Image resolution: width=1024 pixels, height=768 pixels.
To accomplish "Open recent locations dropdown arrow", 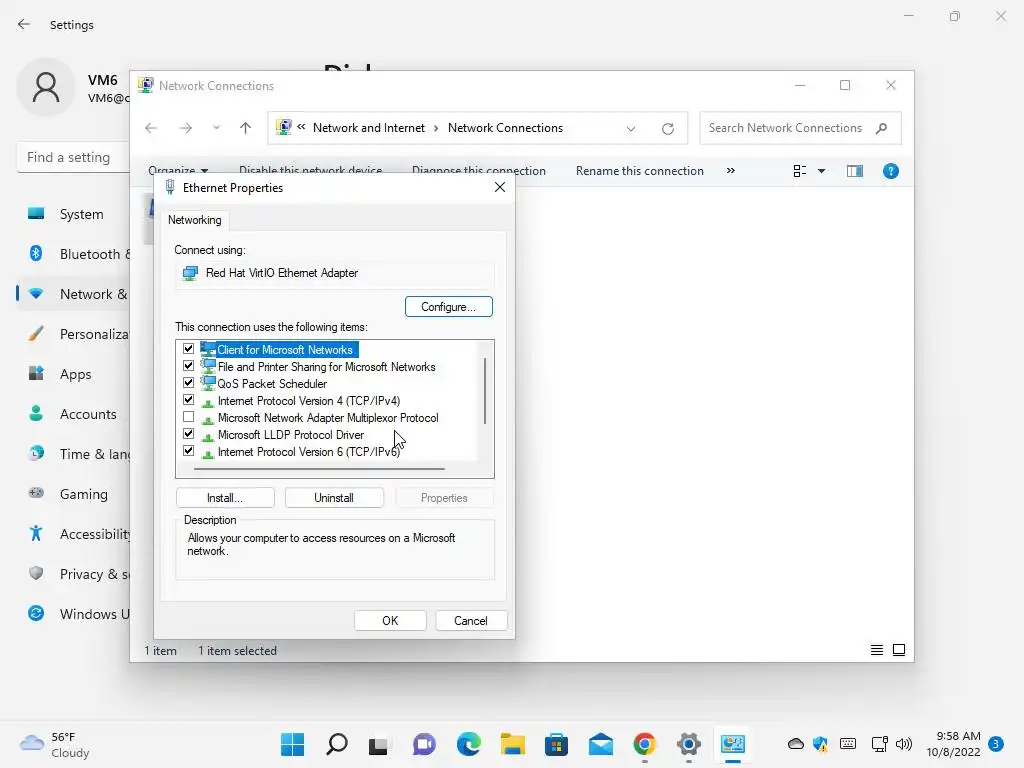I will (216, 128).
